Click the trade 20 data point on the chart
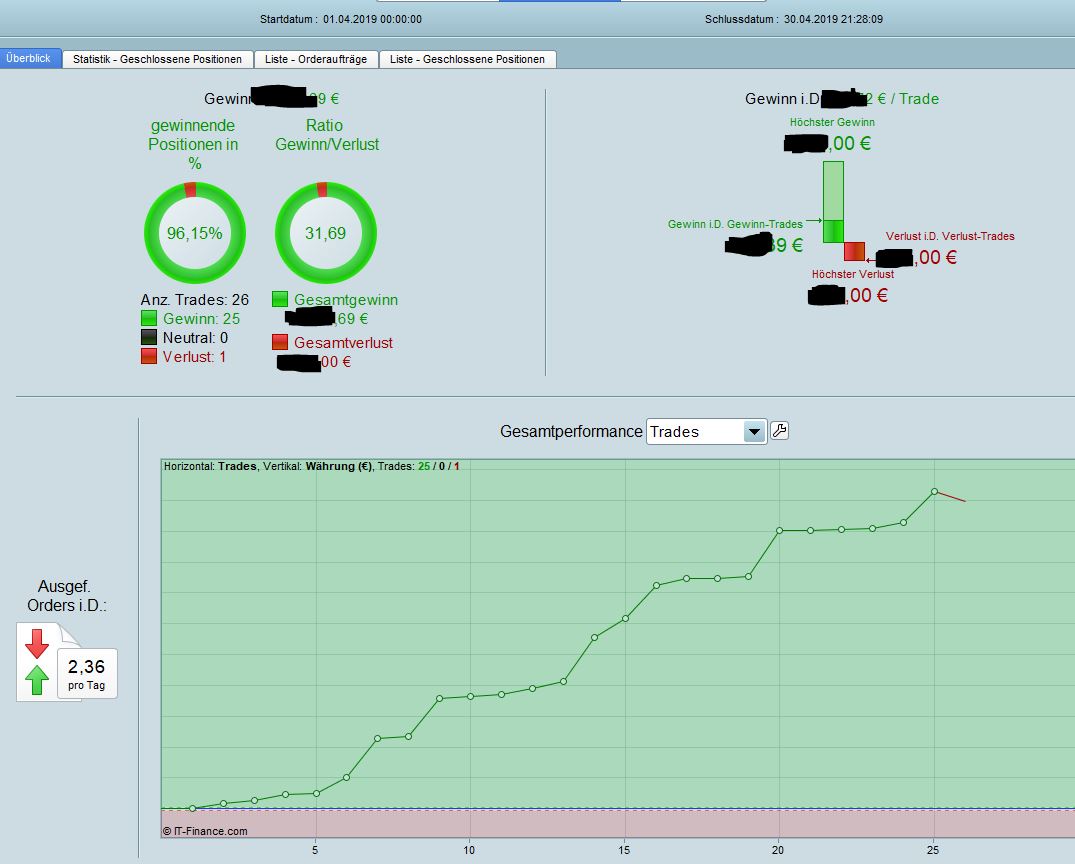The width and height of the screenshot is (1075, 864). pyautogui.click(x=780, y=531)
